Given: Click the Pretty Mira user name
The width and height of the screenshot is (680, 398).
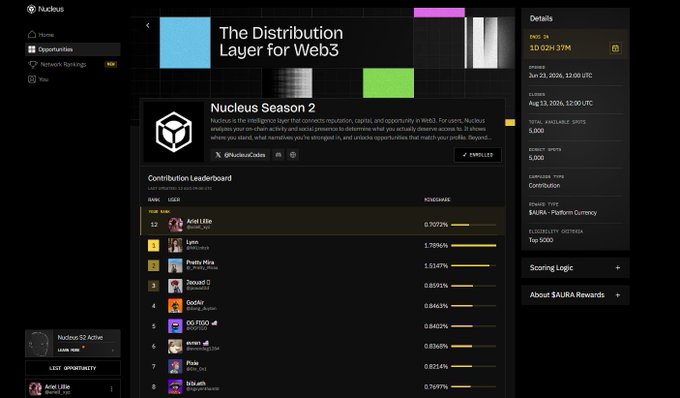Looking at the screenshot, I should click(200, 262).
